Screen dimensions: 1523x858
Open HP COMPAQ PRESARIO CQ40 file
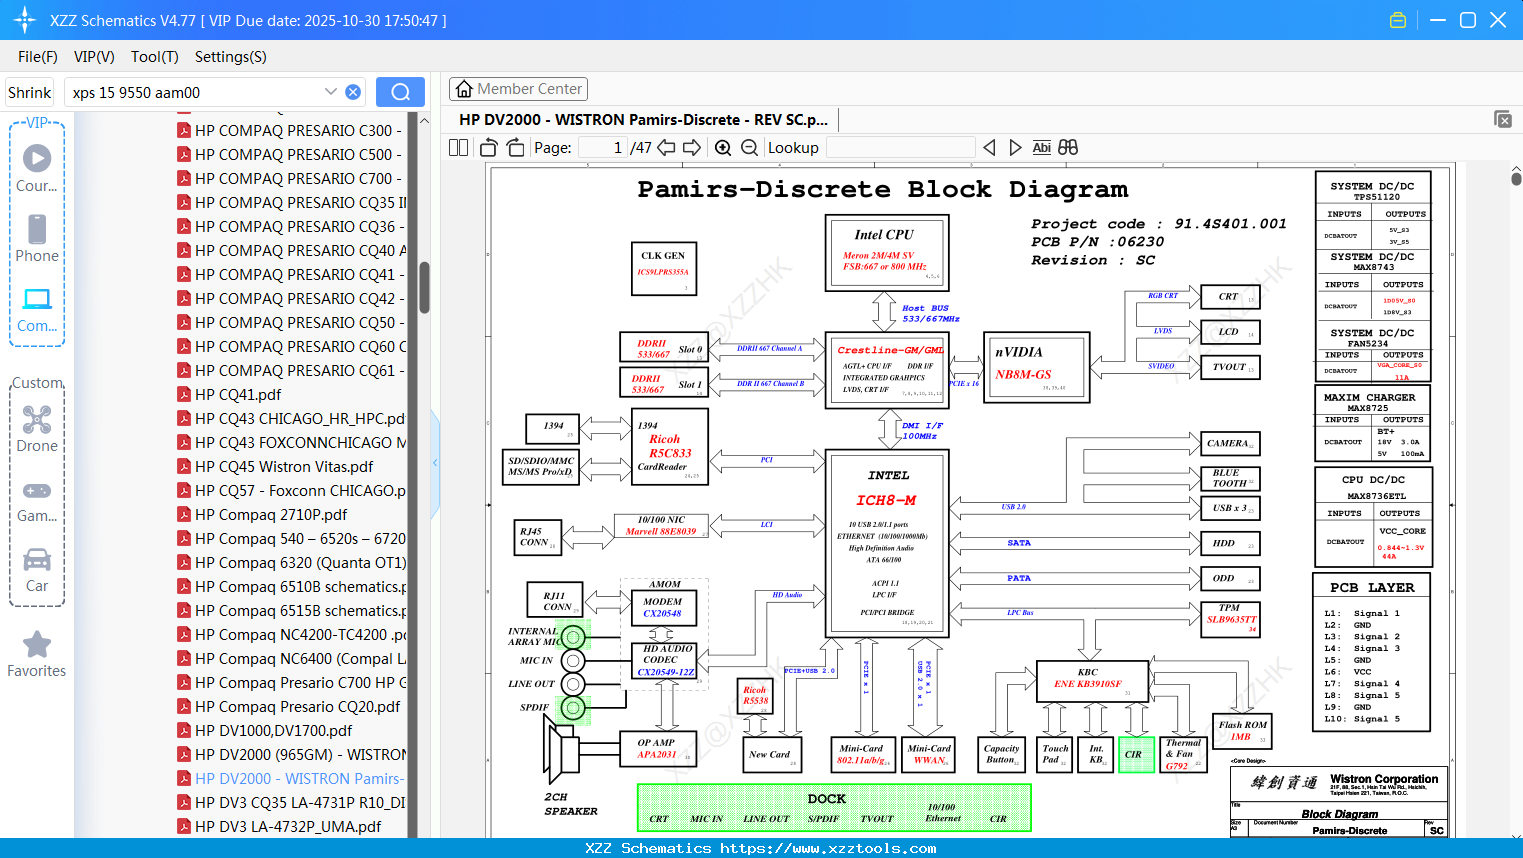[x=290, y=250]
